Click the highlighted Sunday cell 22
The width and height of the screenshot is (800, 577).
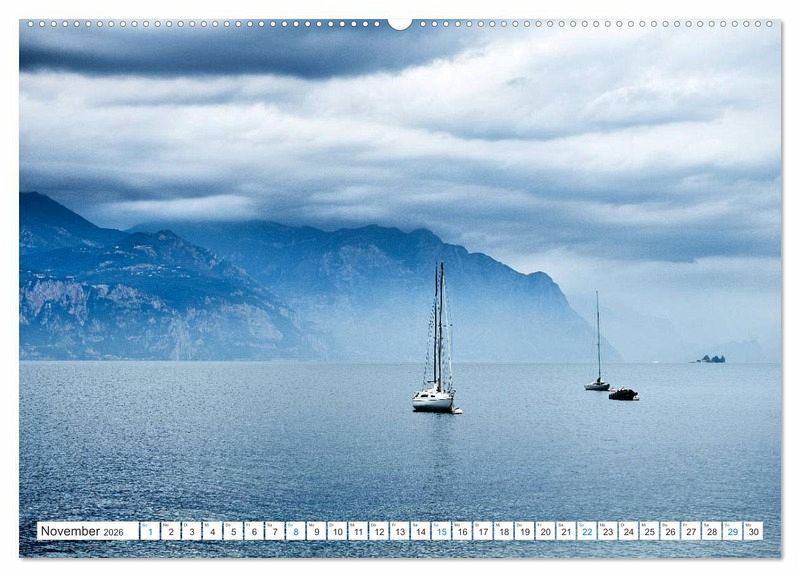coord(588,531)
